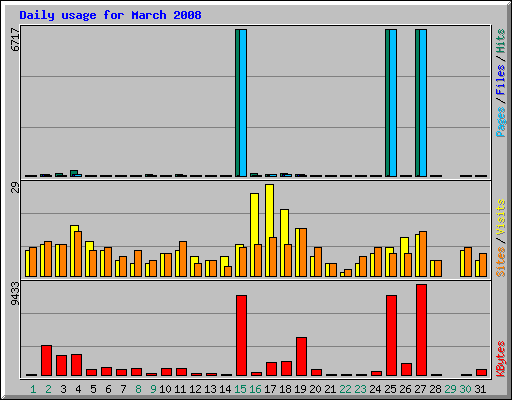This screenshot has height=400, width=512.
Task: Click the red "KBytes" legend label
Action: point(500,359)
